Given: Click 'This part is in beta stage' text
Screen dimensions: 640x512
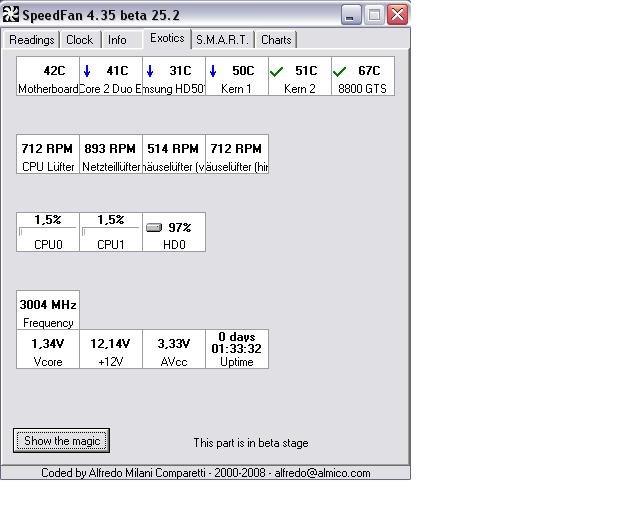Looking at the screenshot, I should tap(251, 443).
